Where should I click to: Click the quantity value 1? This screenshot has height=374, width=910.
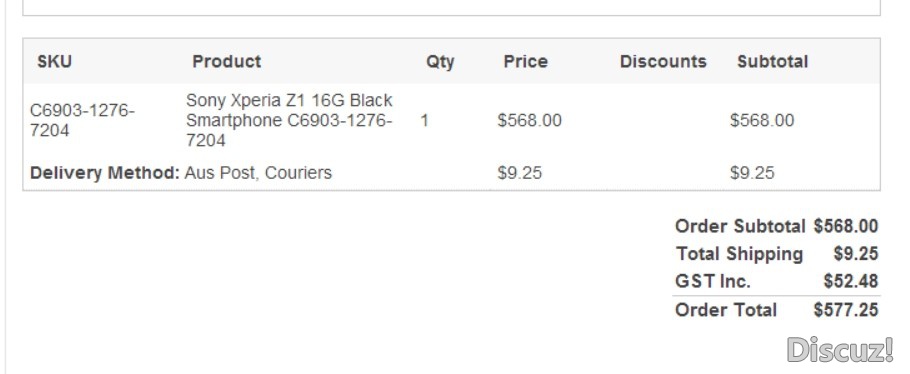(425, 121)
